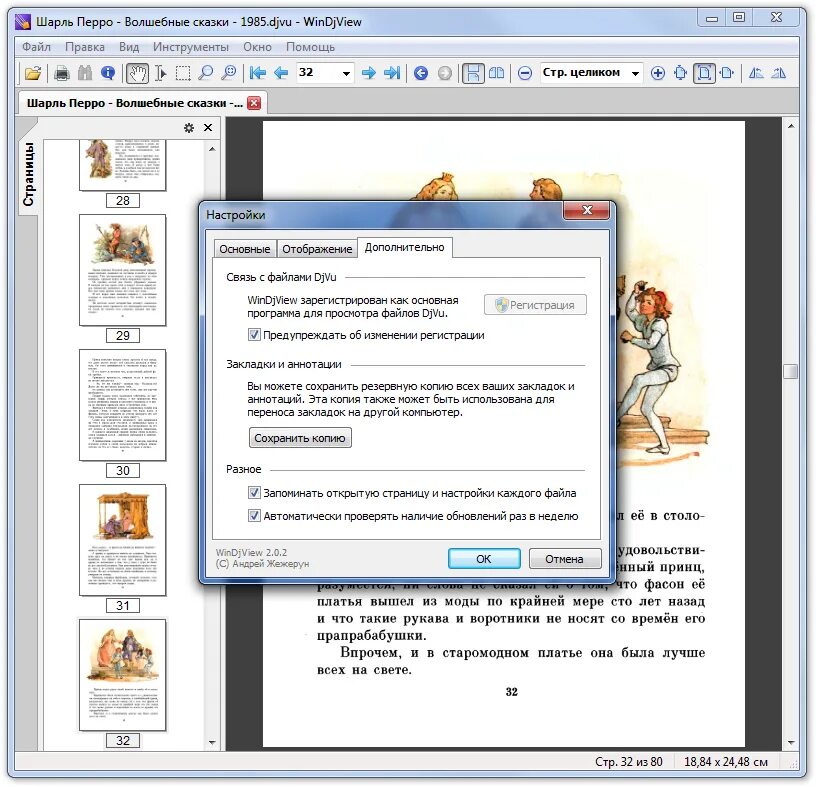The width and height of the screenshot is (816, 787).
Task: Open the Помощь menu
Action: (x=310, y=47)
